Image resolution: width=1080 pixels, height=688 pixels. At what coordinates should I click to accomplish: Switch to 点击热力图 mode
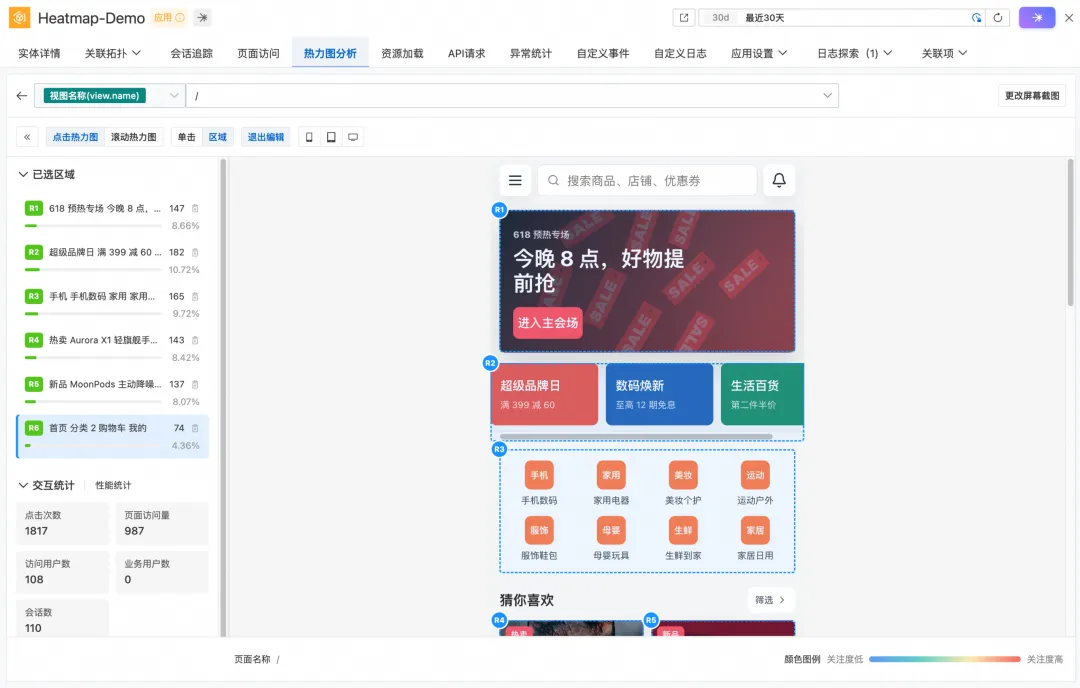tap(75, 137)
